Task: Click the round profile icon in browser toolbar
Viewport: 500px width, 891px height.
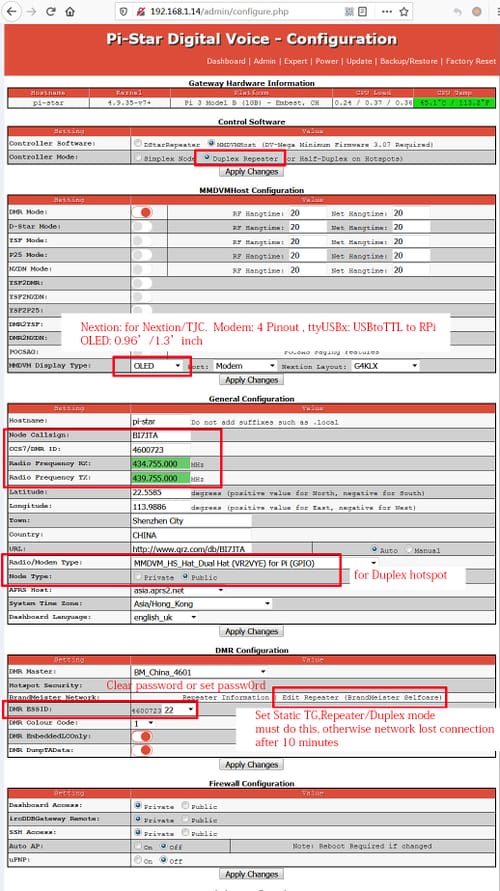Action: tap(477, 11)
